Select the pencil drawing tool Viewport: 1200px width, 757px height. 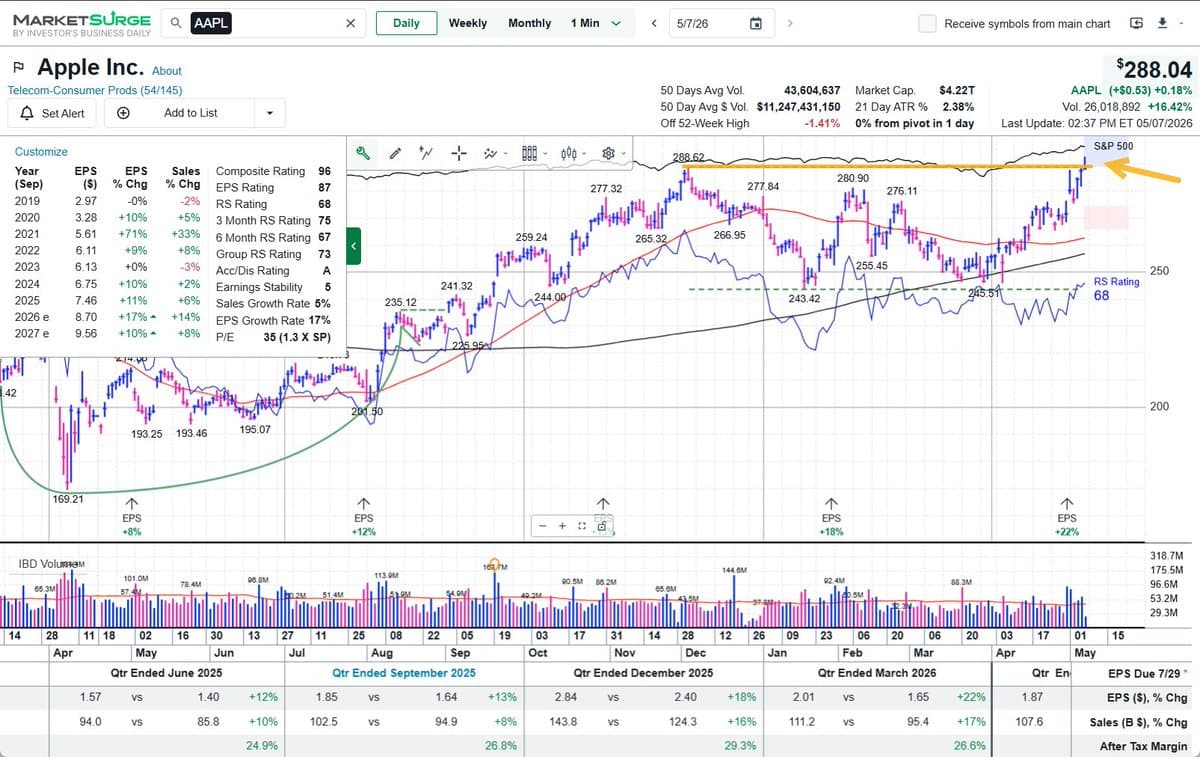coord(395,153)
